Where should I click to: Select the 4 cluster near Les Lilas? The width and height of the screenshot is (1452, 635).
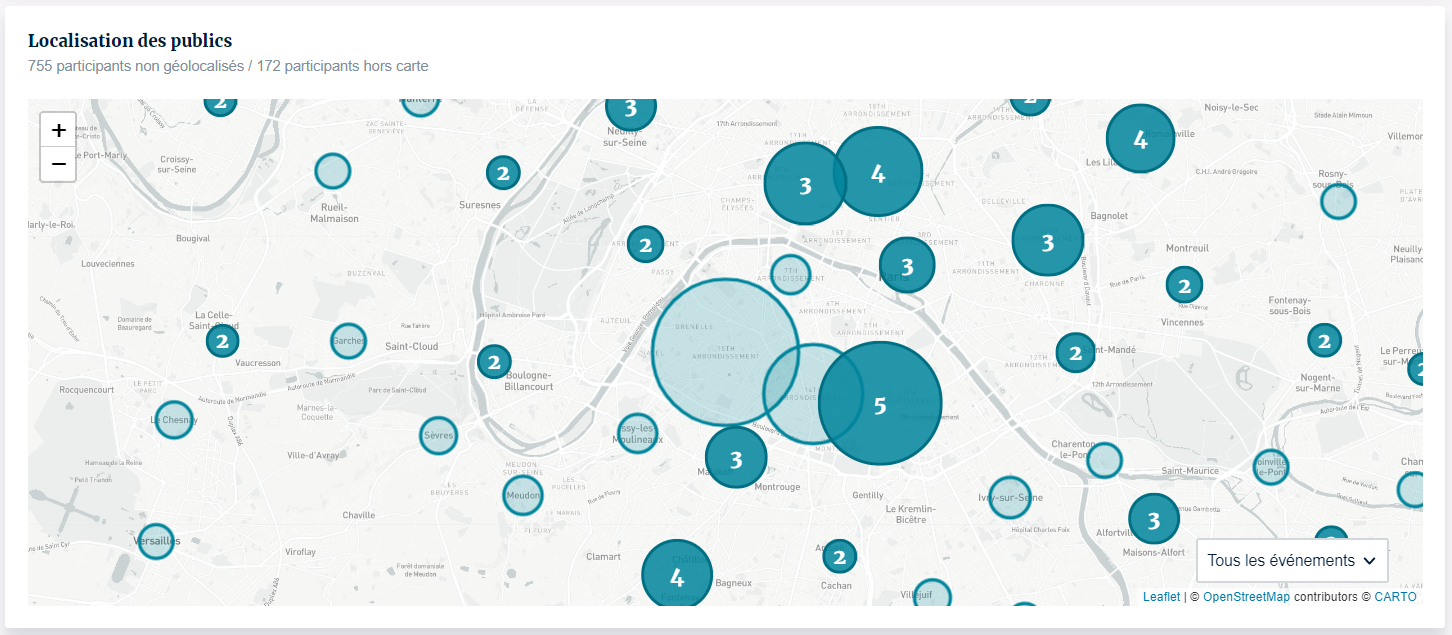(1140, 139)
